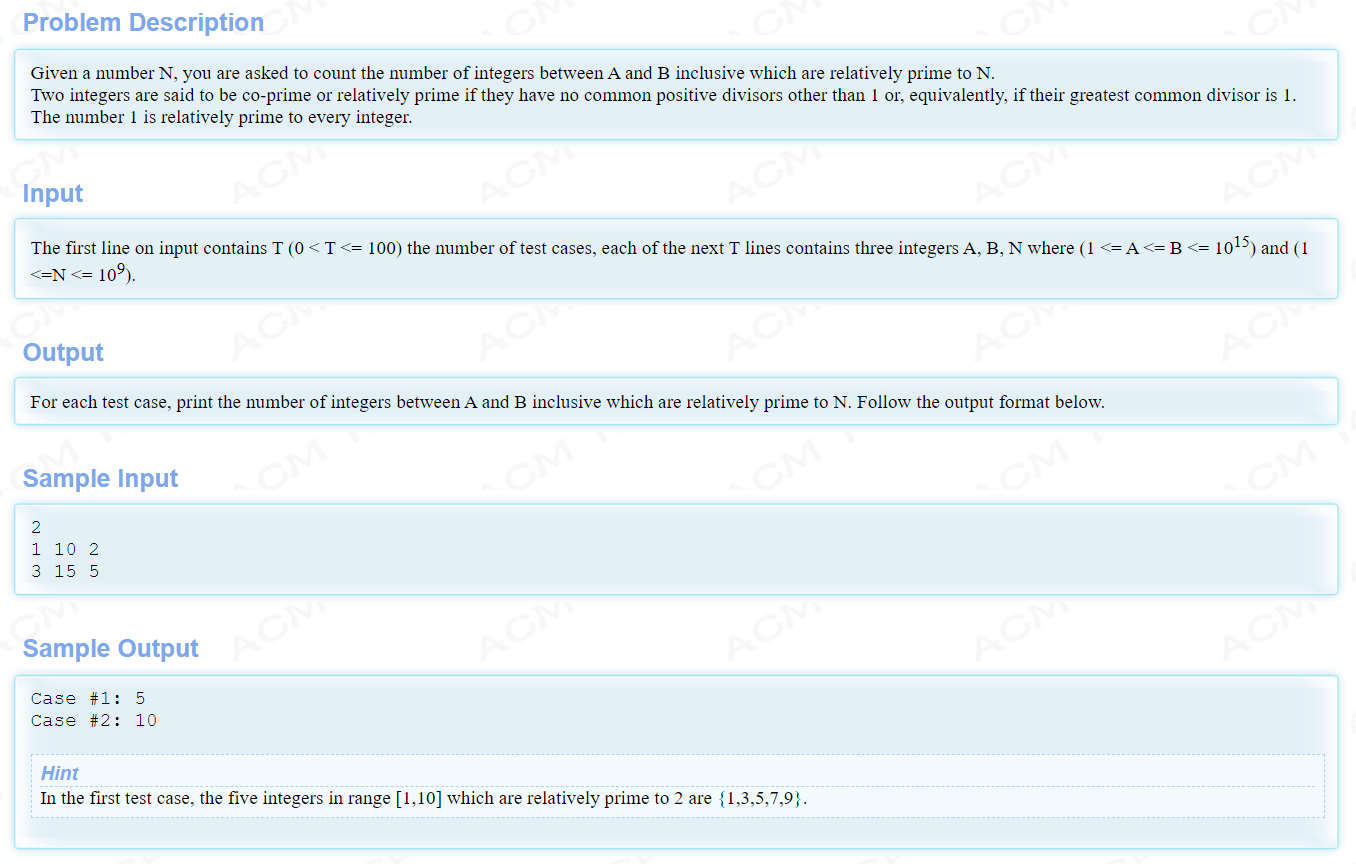Click the sample output "Case #1: 5"
This screenshot has width=1356, height=864.
[x=88, y=698]
